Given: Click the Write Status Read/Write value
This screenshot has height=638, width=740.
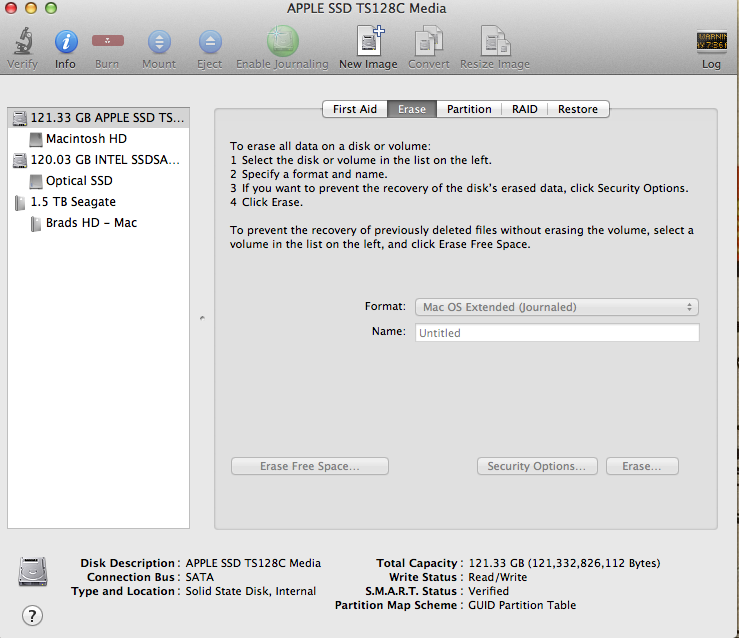Looking at the screenshot, I should tap(497, 577).
